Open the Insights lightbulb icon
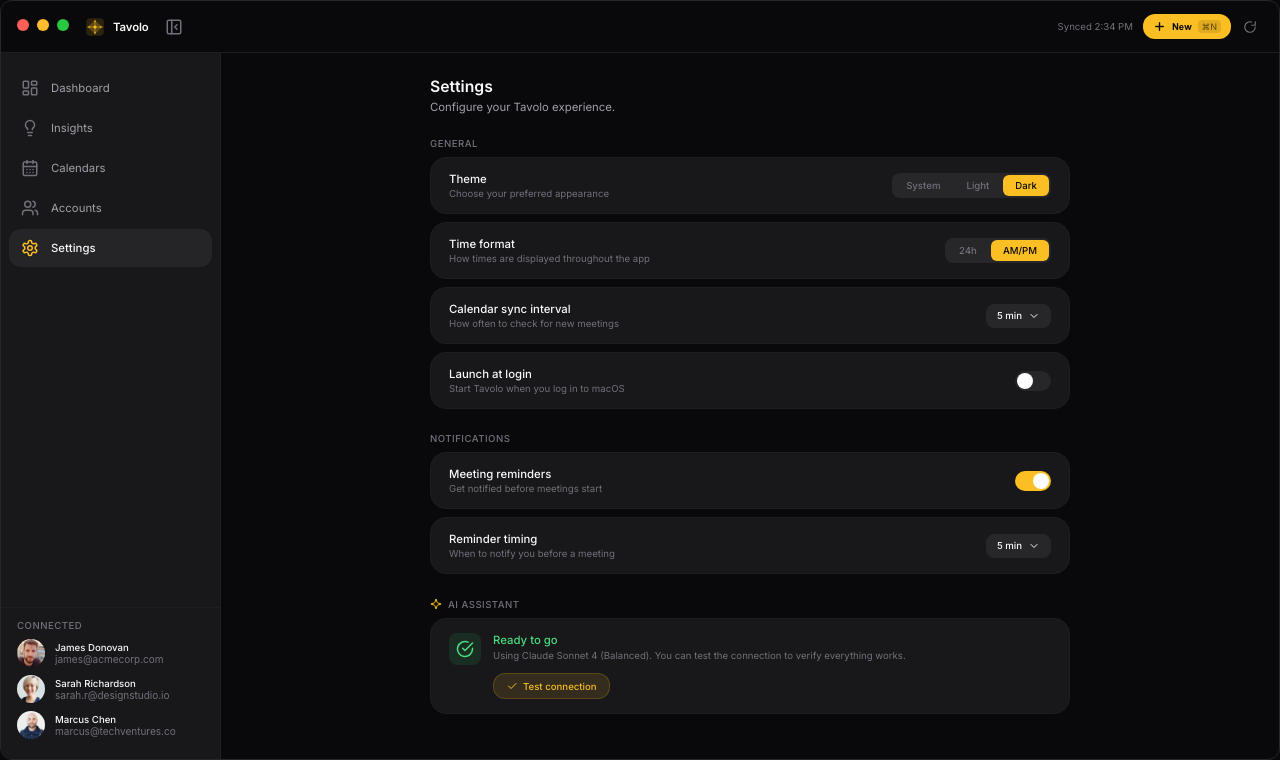Viewport: 1280px width, 760px height. pos(30,128)
